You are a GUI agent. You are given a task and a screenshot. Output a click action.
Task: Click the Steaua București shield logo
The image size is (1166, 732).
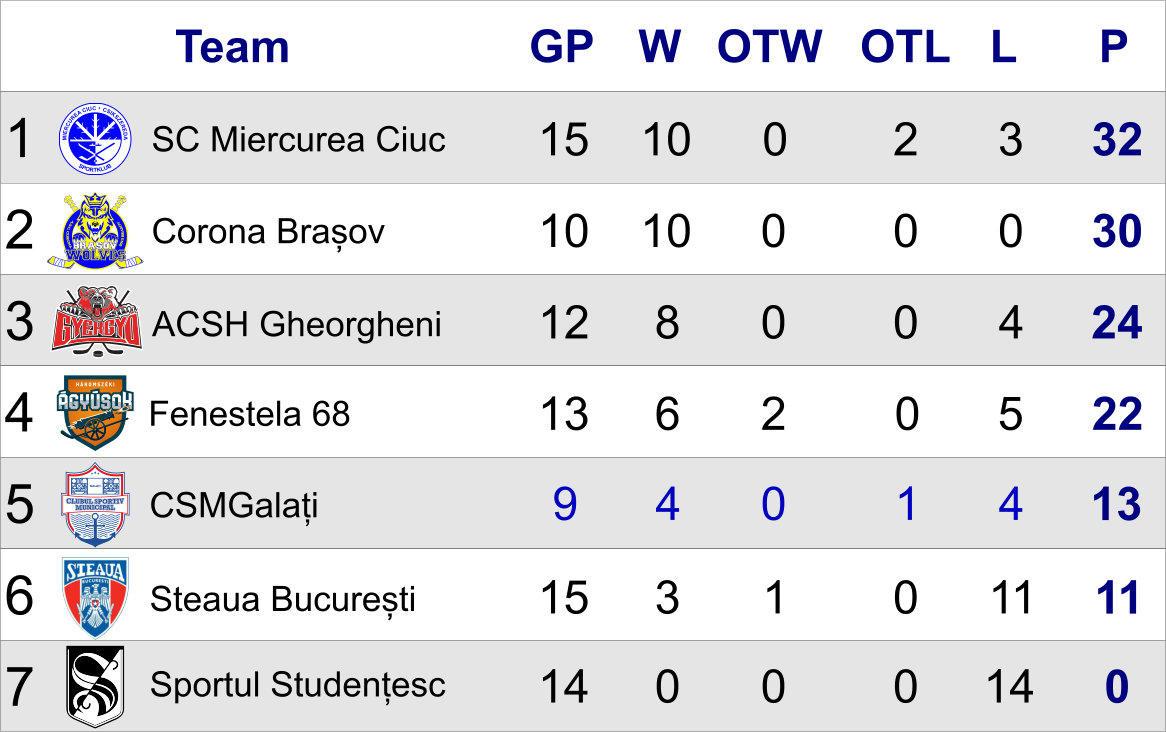click(95, 597)
